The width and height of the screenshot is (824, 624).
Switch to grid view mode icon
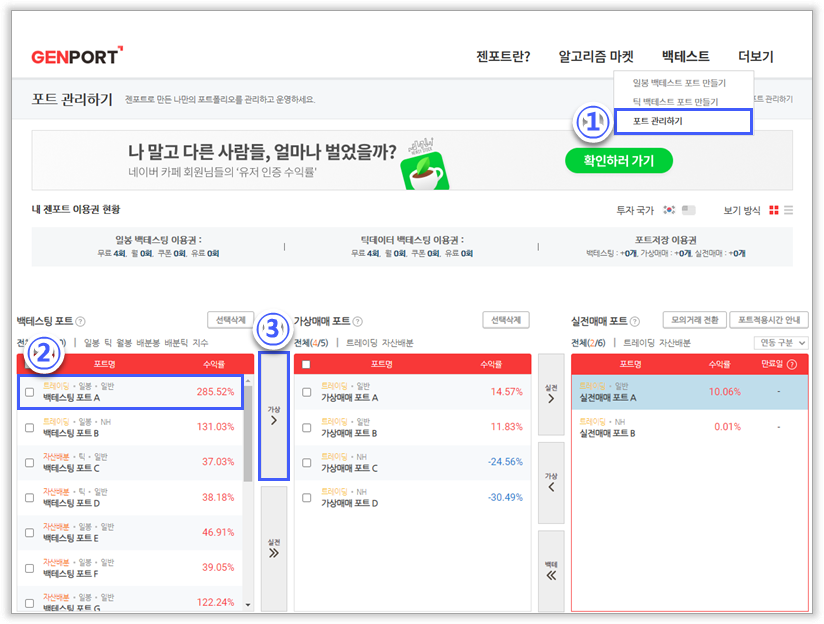click(x=773, y=210)
